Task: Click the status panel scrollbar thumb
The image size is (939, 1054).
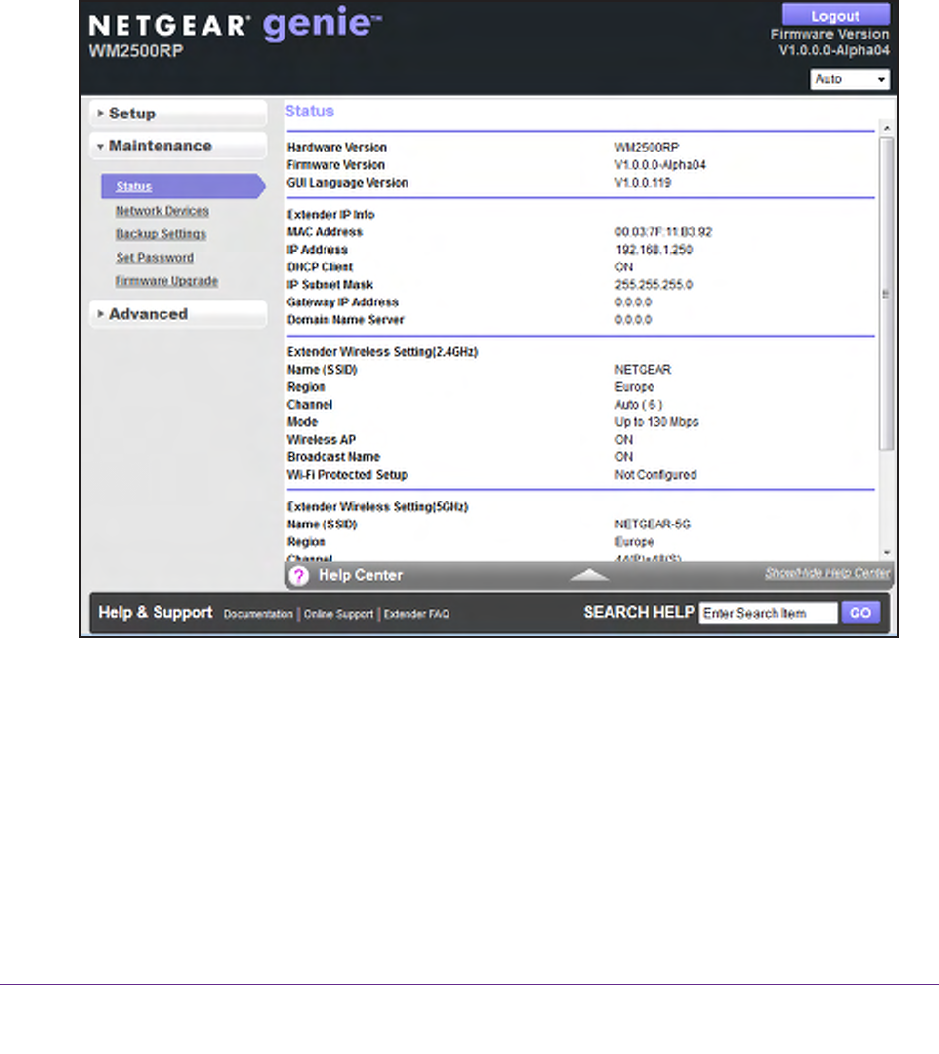Action: point(887,294)
